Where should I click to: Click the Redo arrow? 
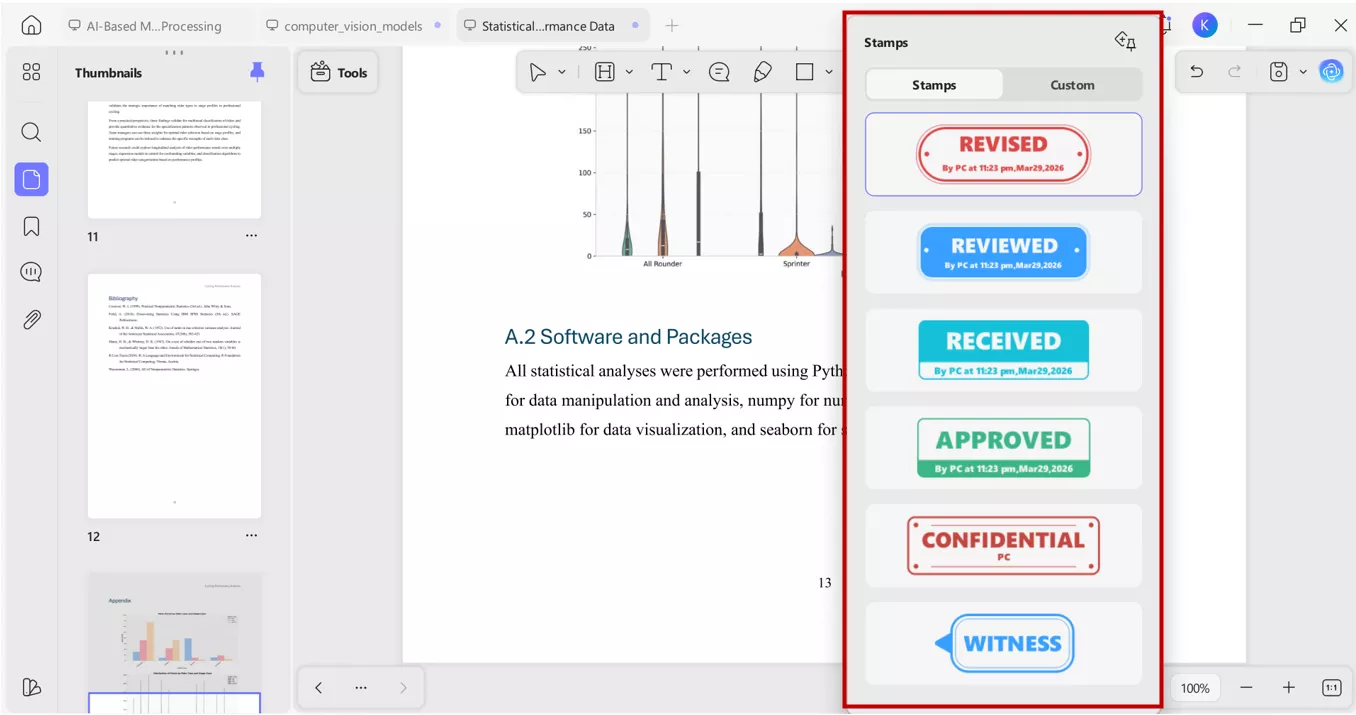pyautogui.click(x=1235, y=72)
